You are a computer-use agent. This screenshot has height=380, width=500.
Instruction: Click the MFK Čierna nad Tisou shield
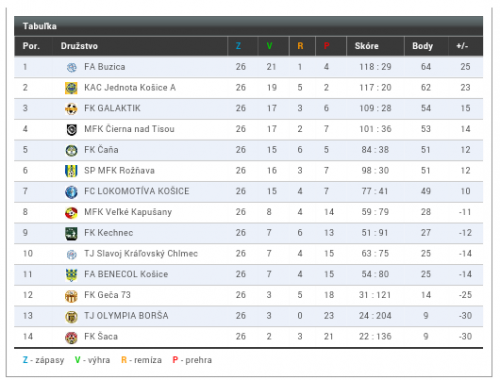coord(71,129)
